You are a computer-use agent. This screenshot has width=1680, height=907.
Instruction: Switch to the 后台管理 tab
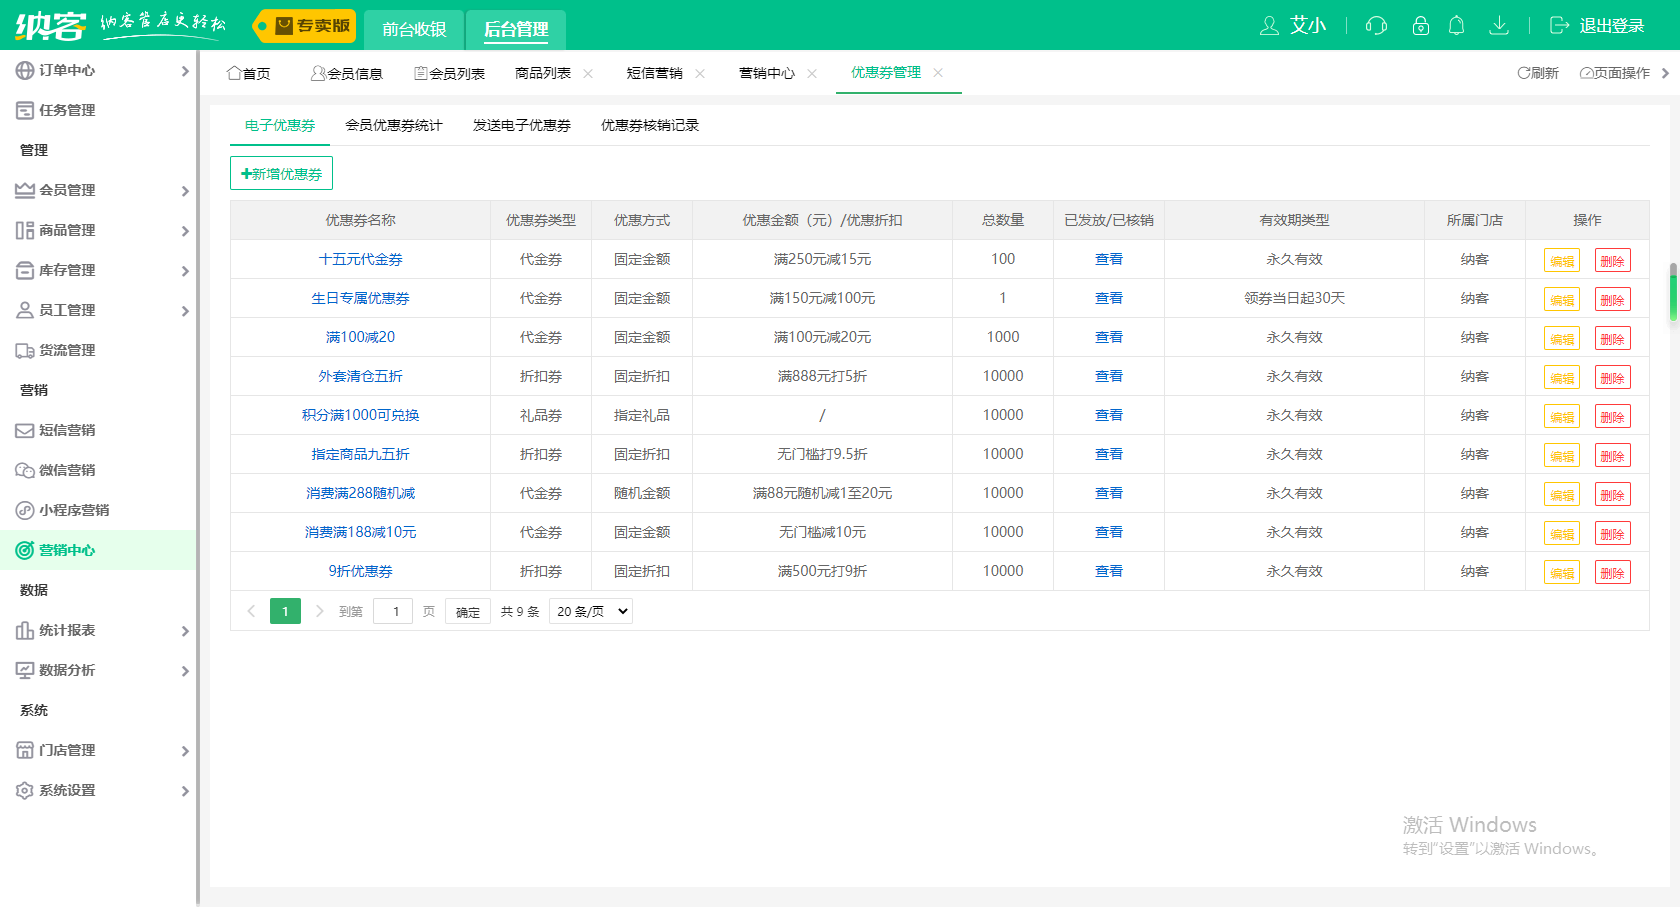point(516,30)
